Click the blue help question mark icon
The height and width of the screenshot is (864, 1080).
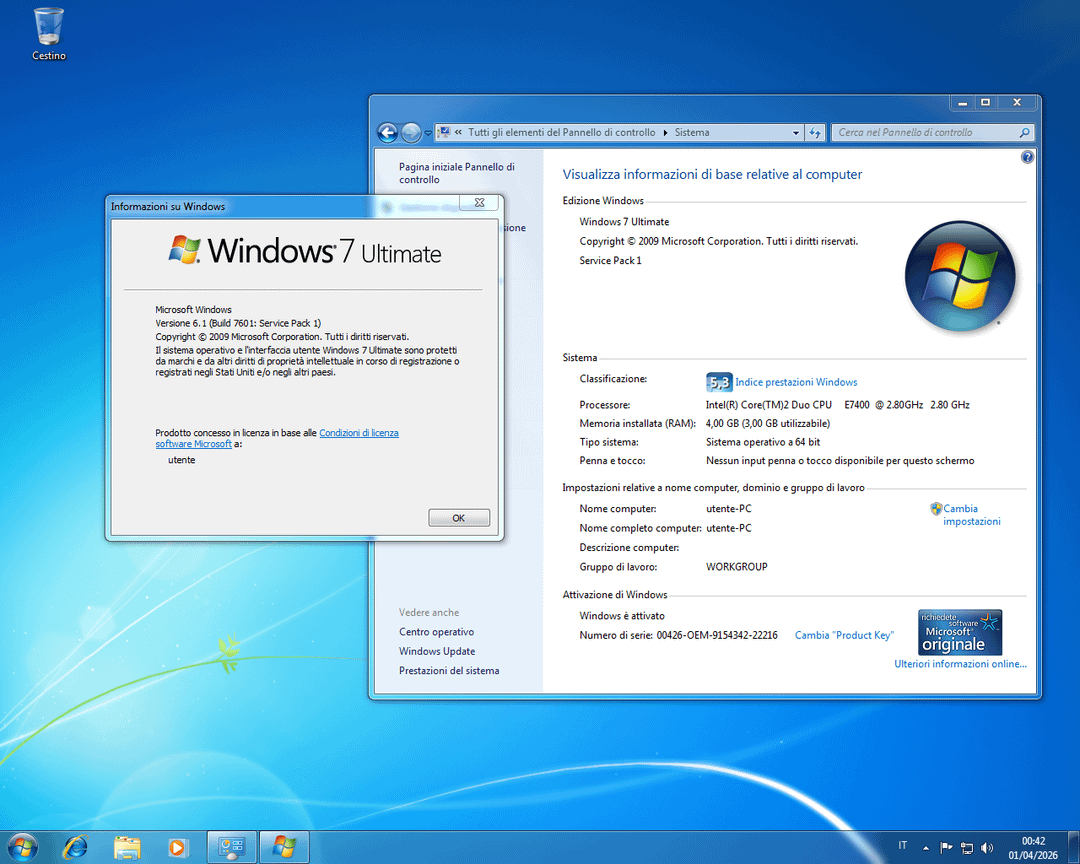point(1027,158)
